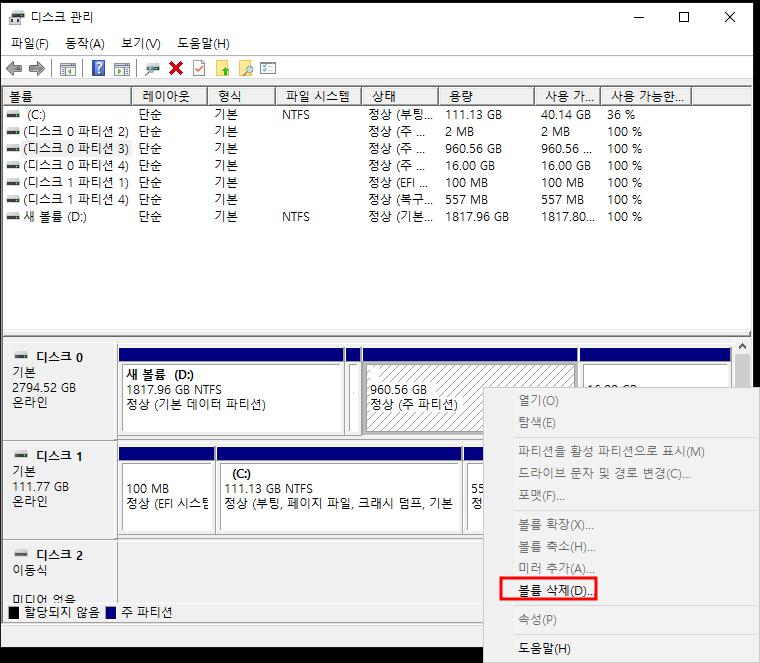Screen dimensions: 760x663
Task: Click the connect/rescan disk toolbar icon
Action: 152,69
